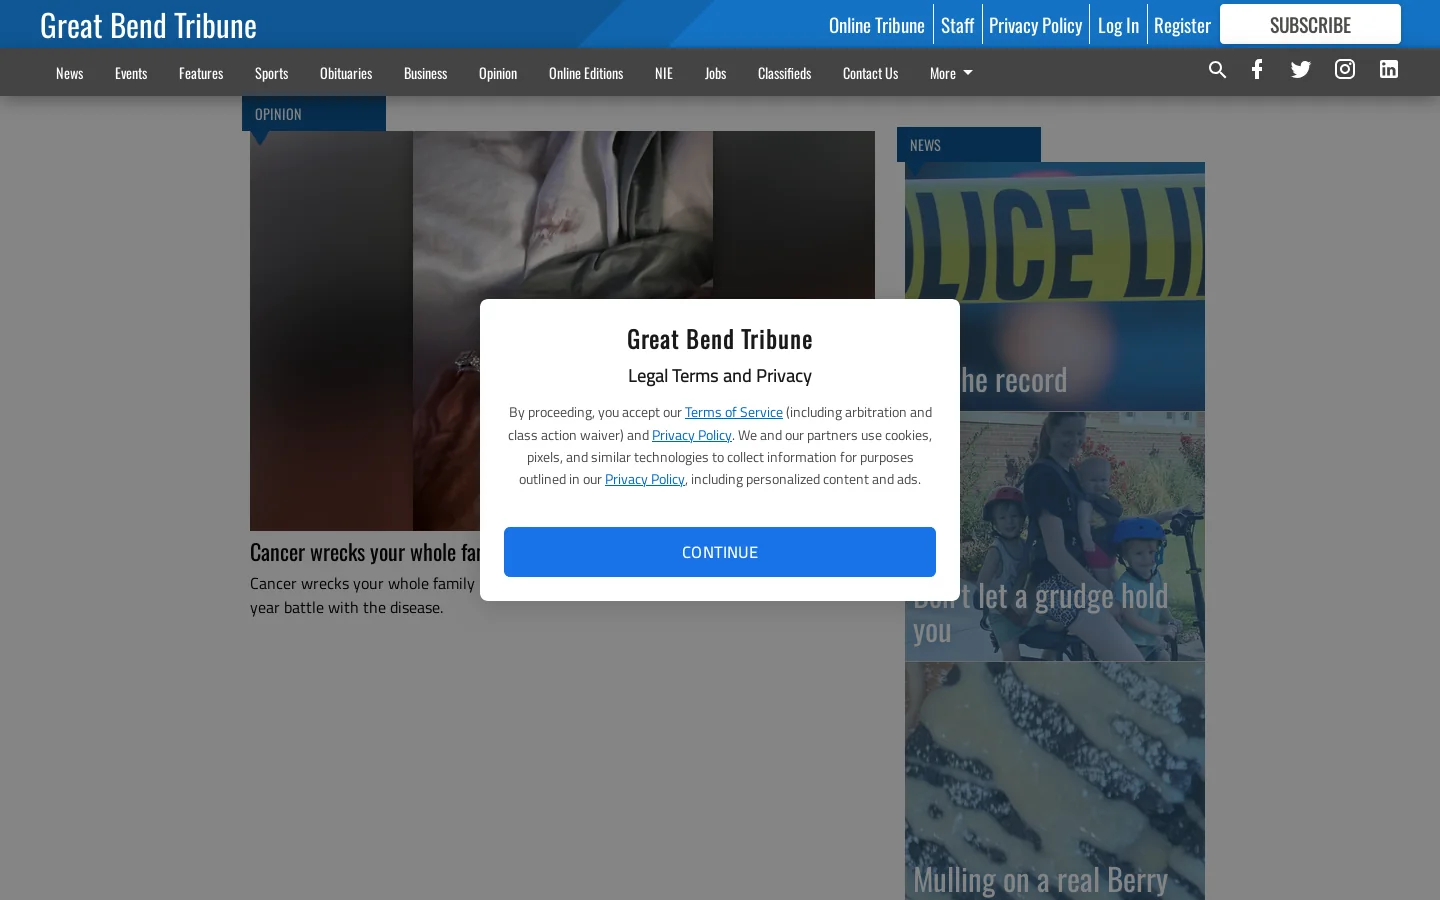Open the 'Mulling on a real Berry' story
Screen dimensions: 1440x900
(1055, 781)
